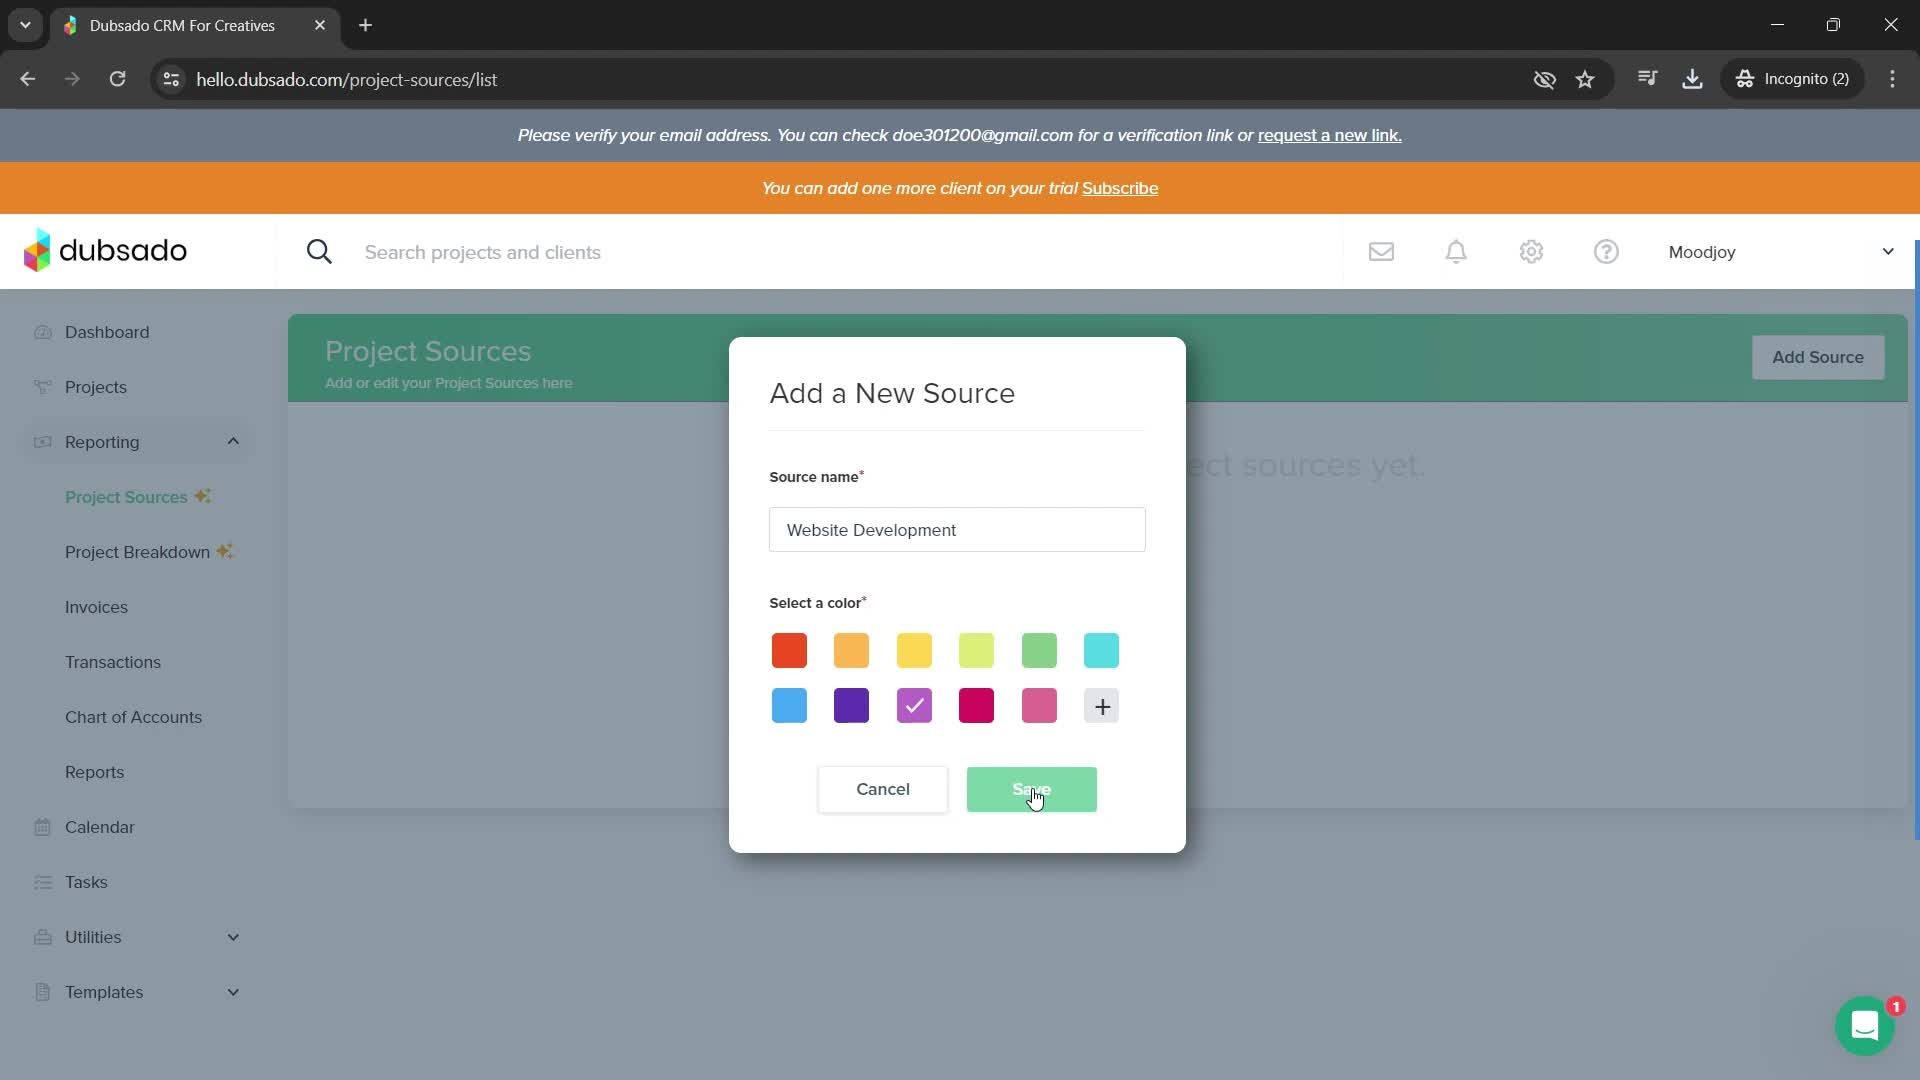Open Chart of Accounts
Screen dimensions: 1920x1080
133,717
